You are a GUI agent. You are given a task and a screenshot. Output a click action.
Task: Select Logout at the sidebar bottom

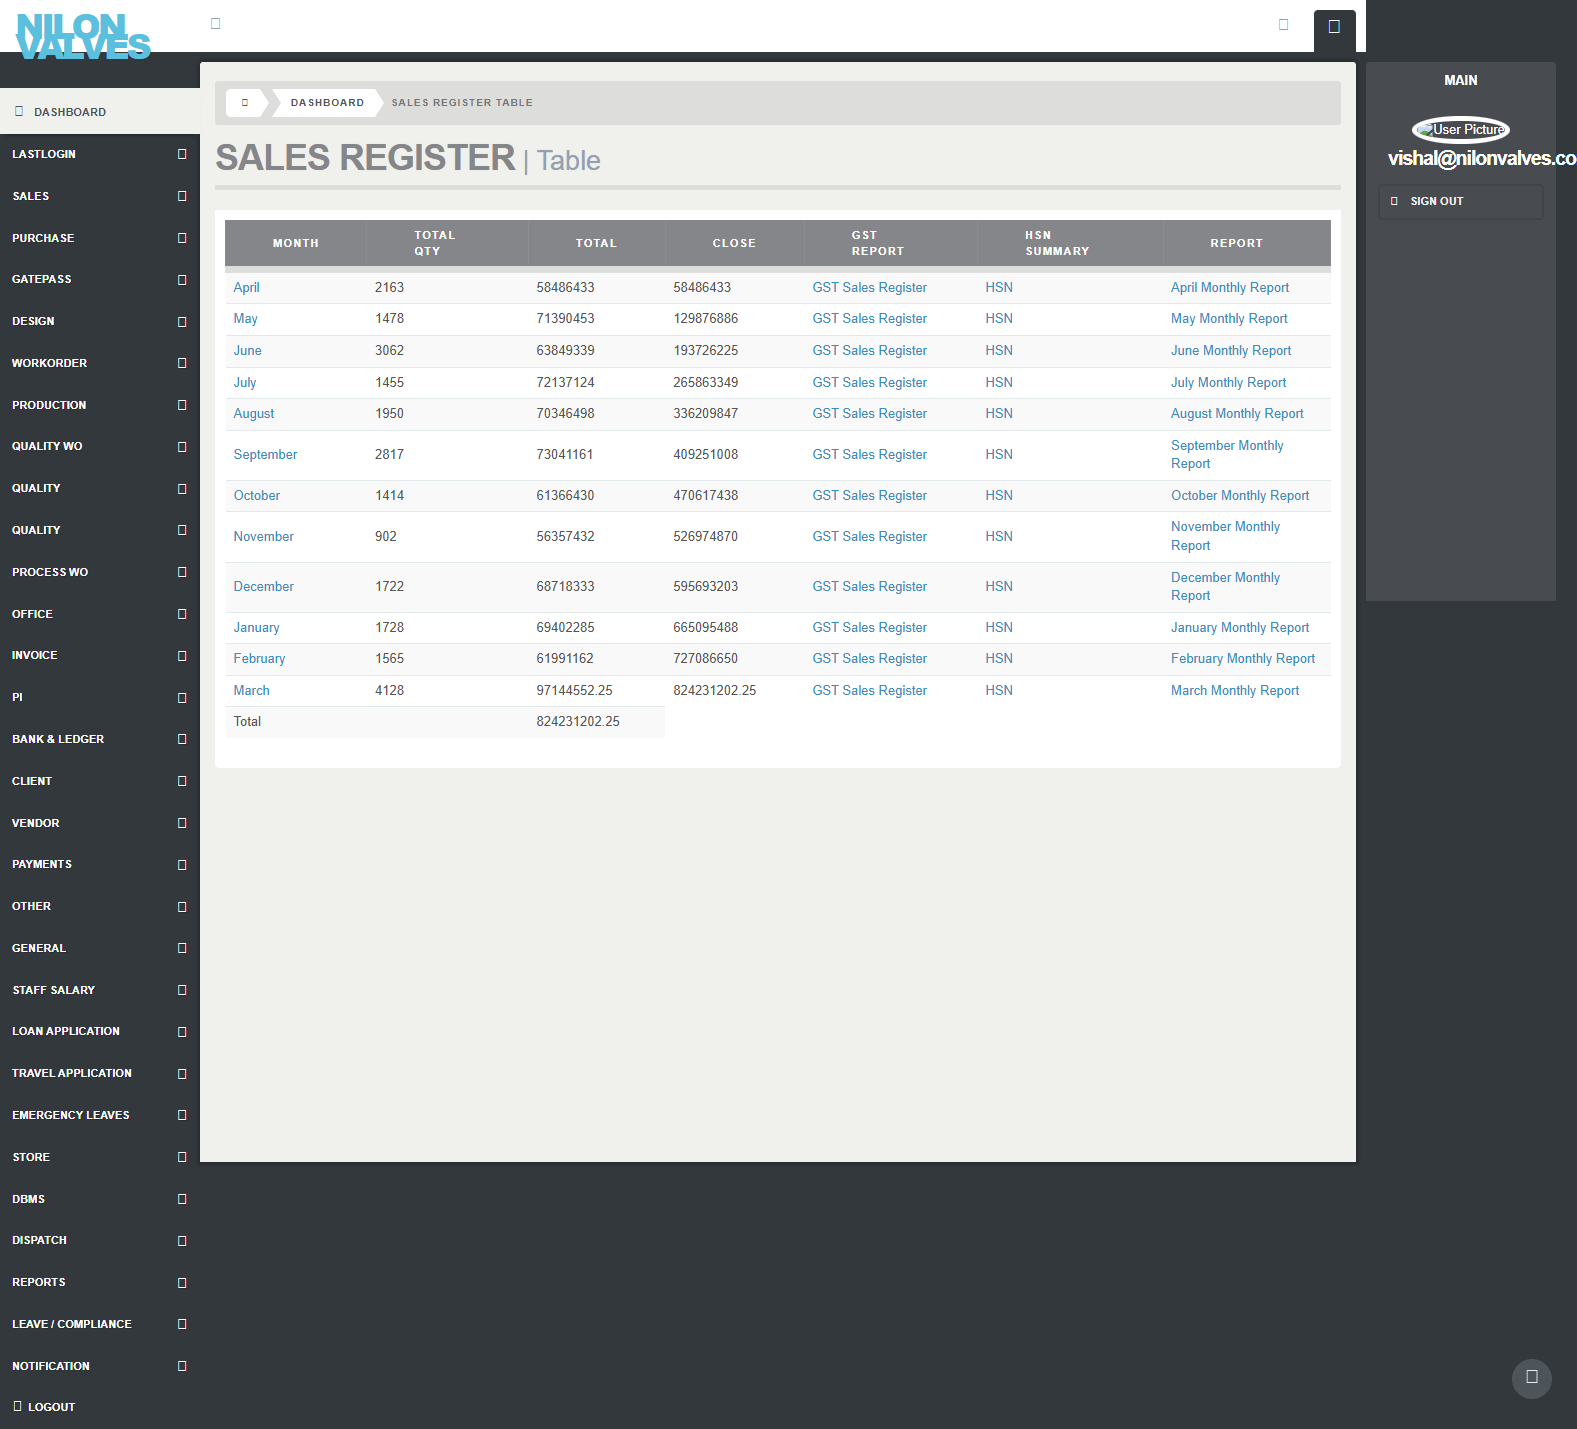coord(51,1407)
